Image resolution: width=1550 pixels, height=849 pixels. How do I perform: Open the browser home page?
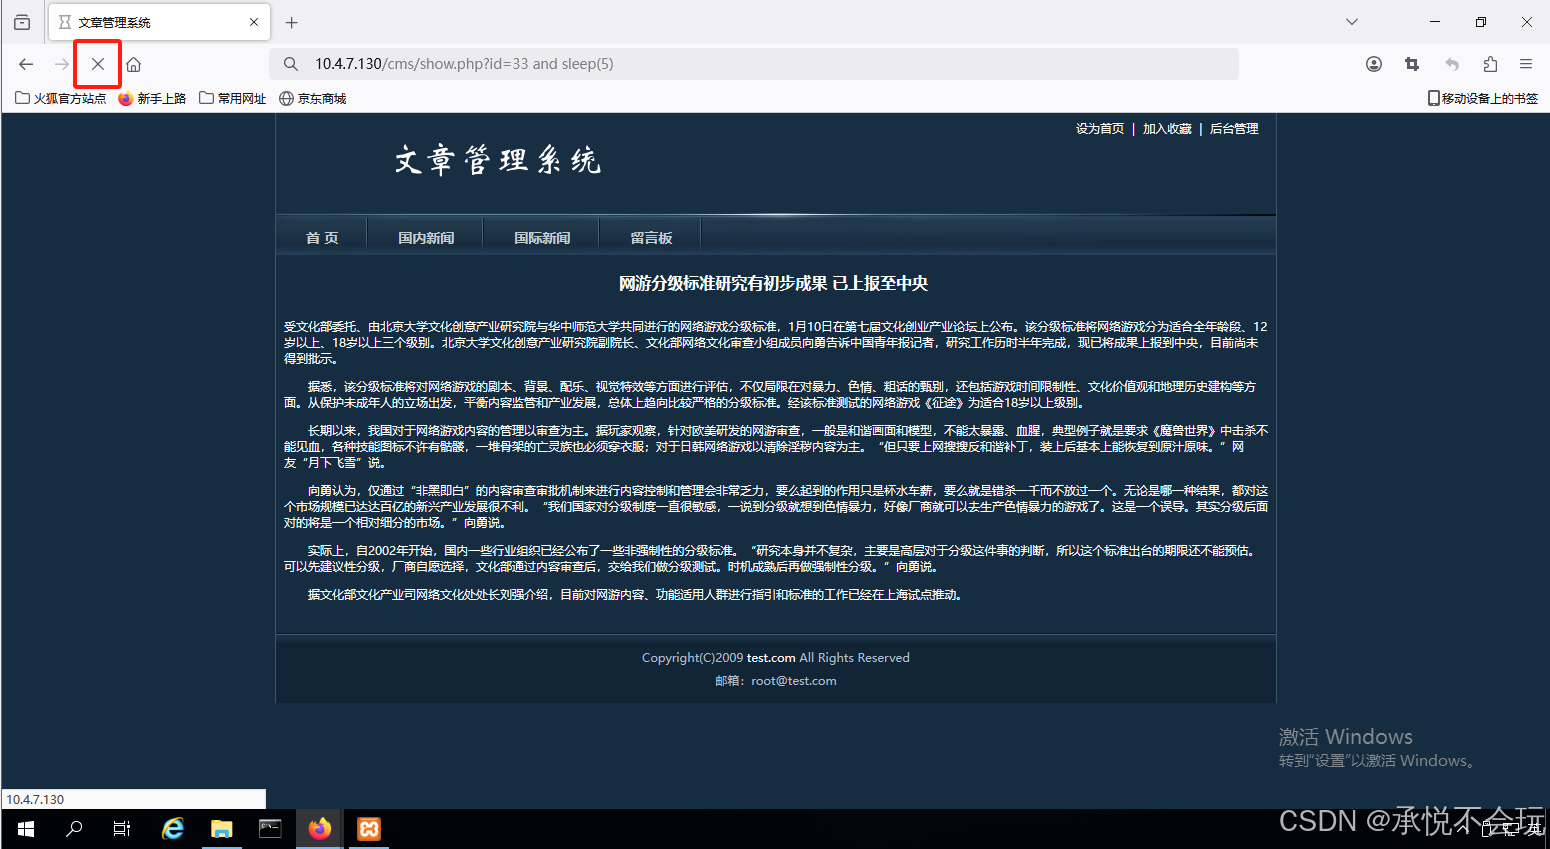click(x=133, y=64)
